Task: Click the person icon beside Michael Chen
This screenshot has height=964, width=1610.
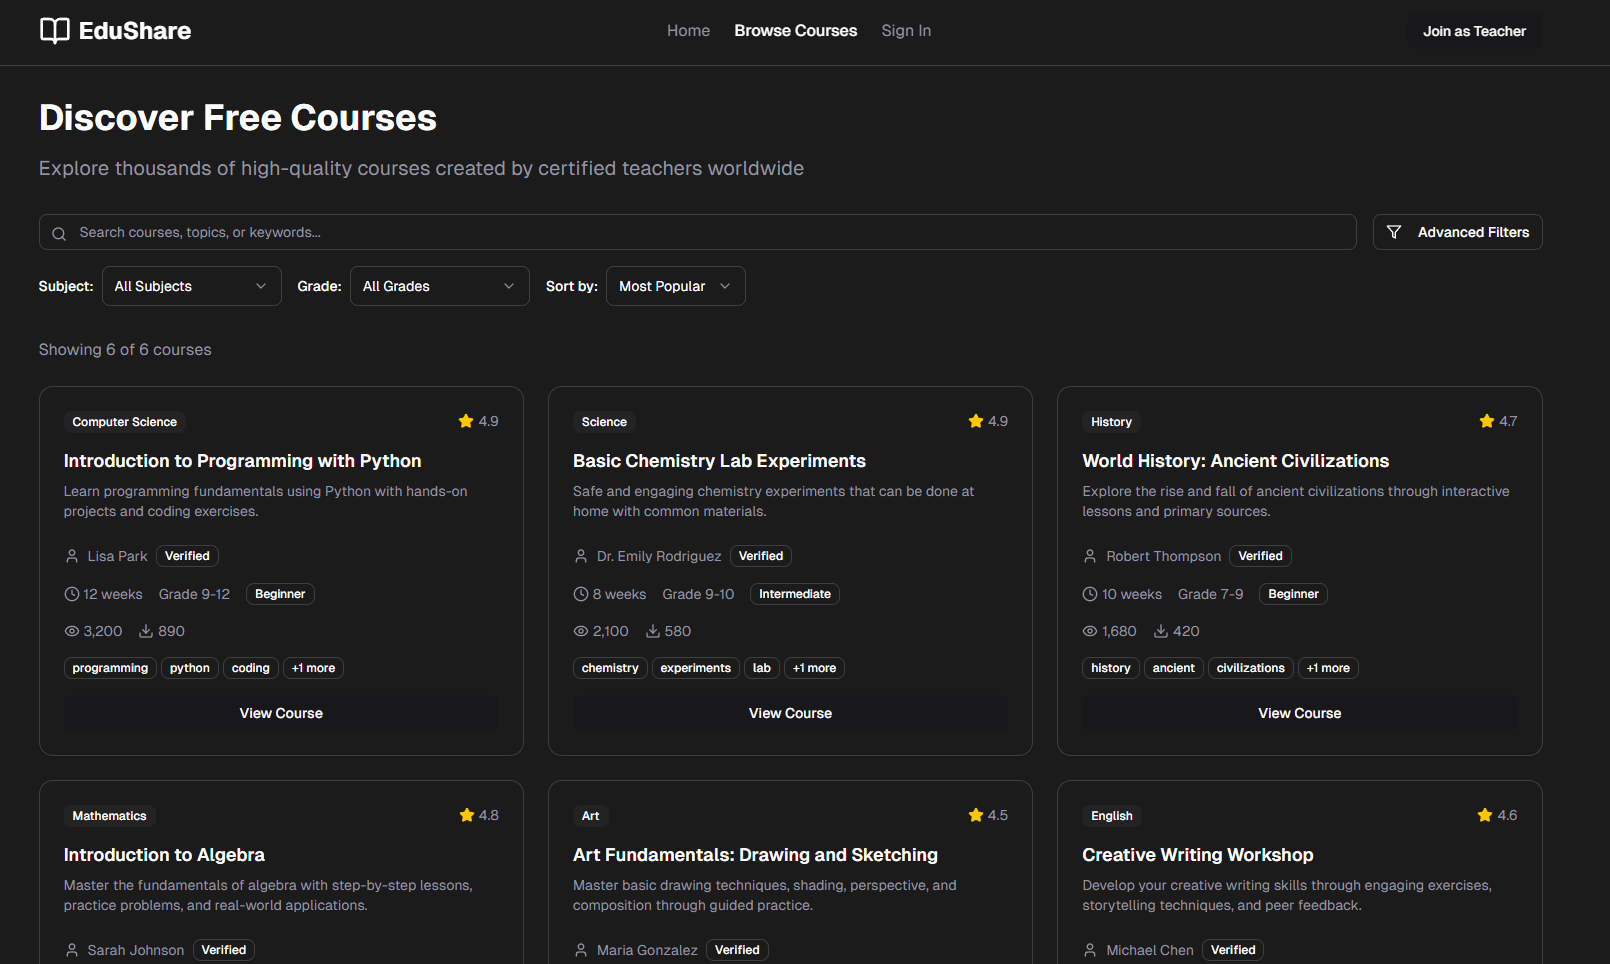Action: 1090,950
